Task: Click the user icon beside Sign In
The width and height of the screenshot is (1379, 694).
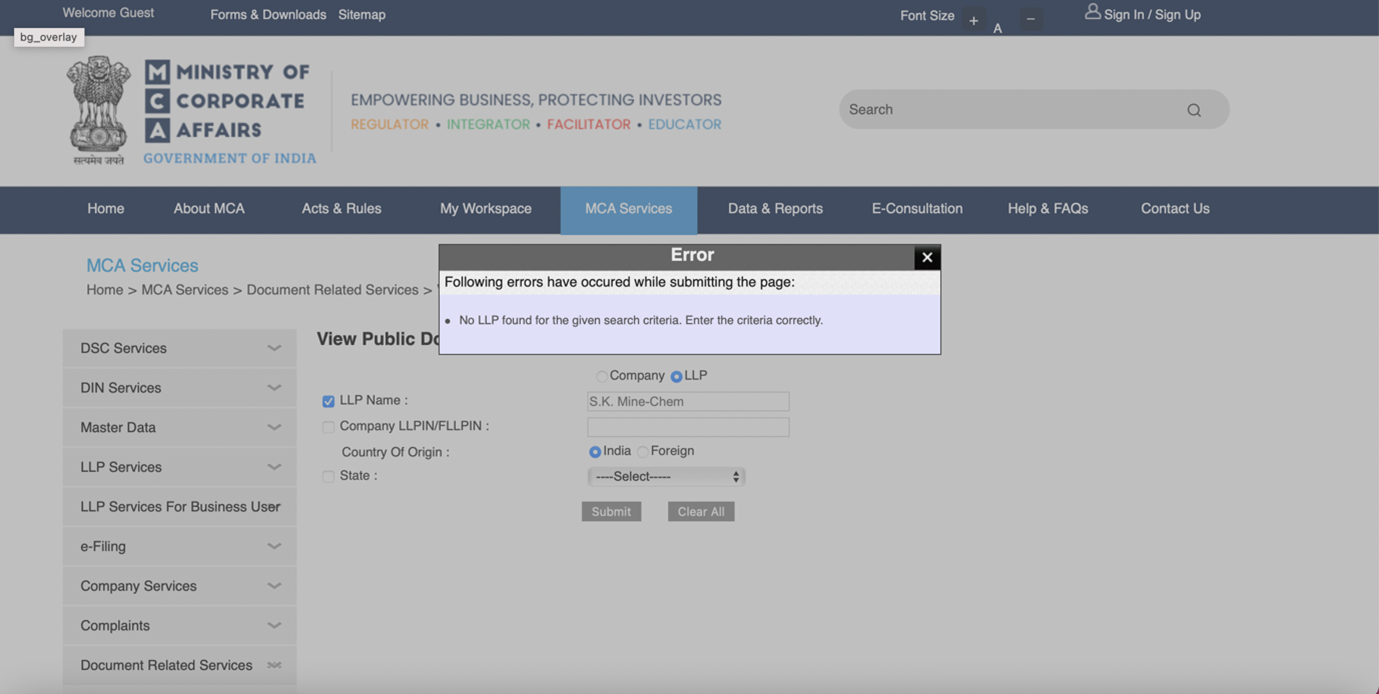Action: coord(1092,12)
